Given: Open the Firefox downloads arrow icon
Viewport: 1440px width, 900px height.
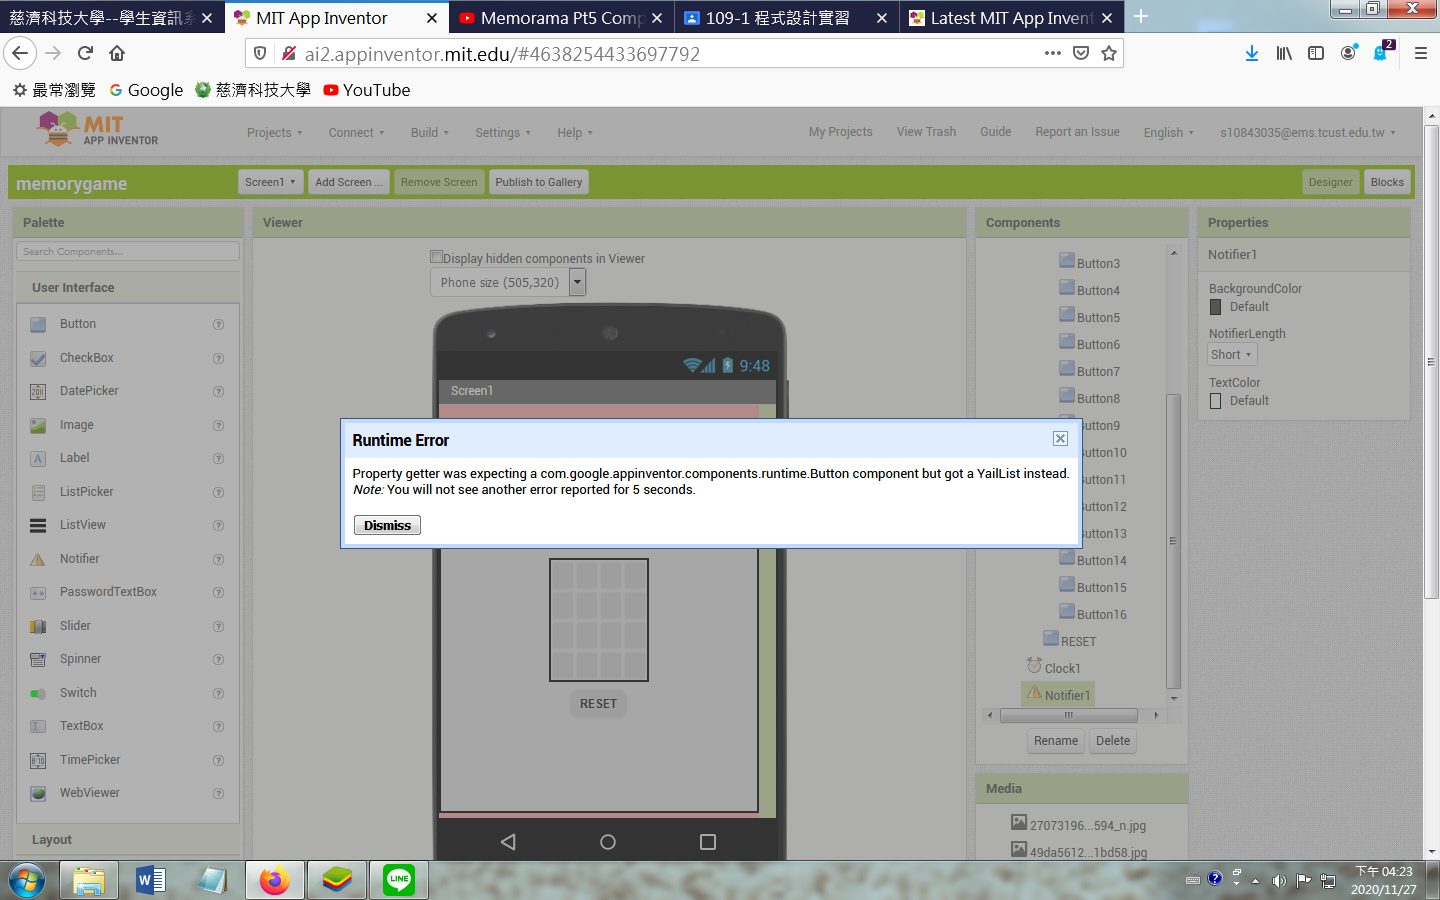Looking at the screenshot, I should point(1251,53).
